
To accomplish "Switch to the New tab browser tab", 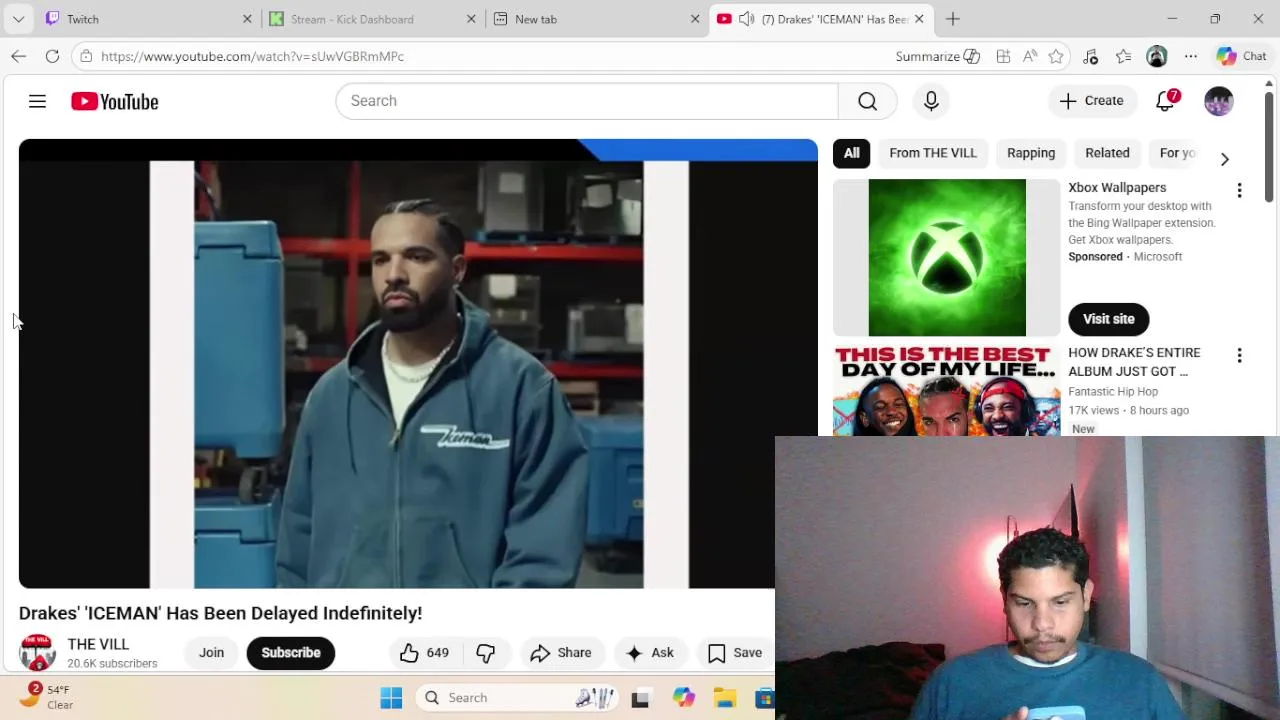I will [598, 19].
